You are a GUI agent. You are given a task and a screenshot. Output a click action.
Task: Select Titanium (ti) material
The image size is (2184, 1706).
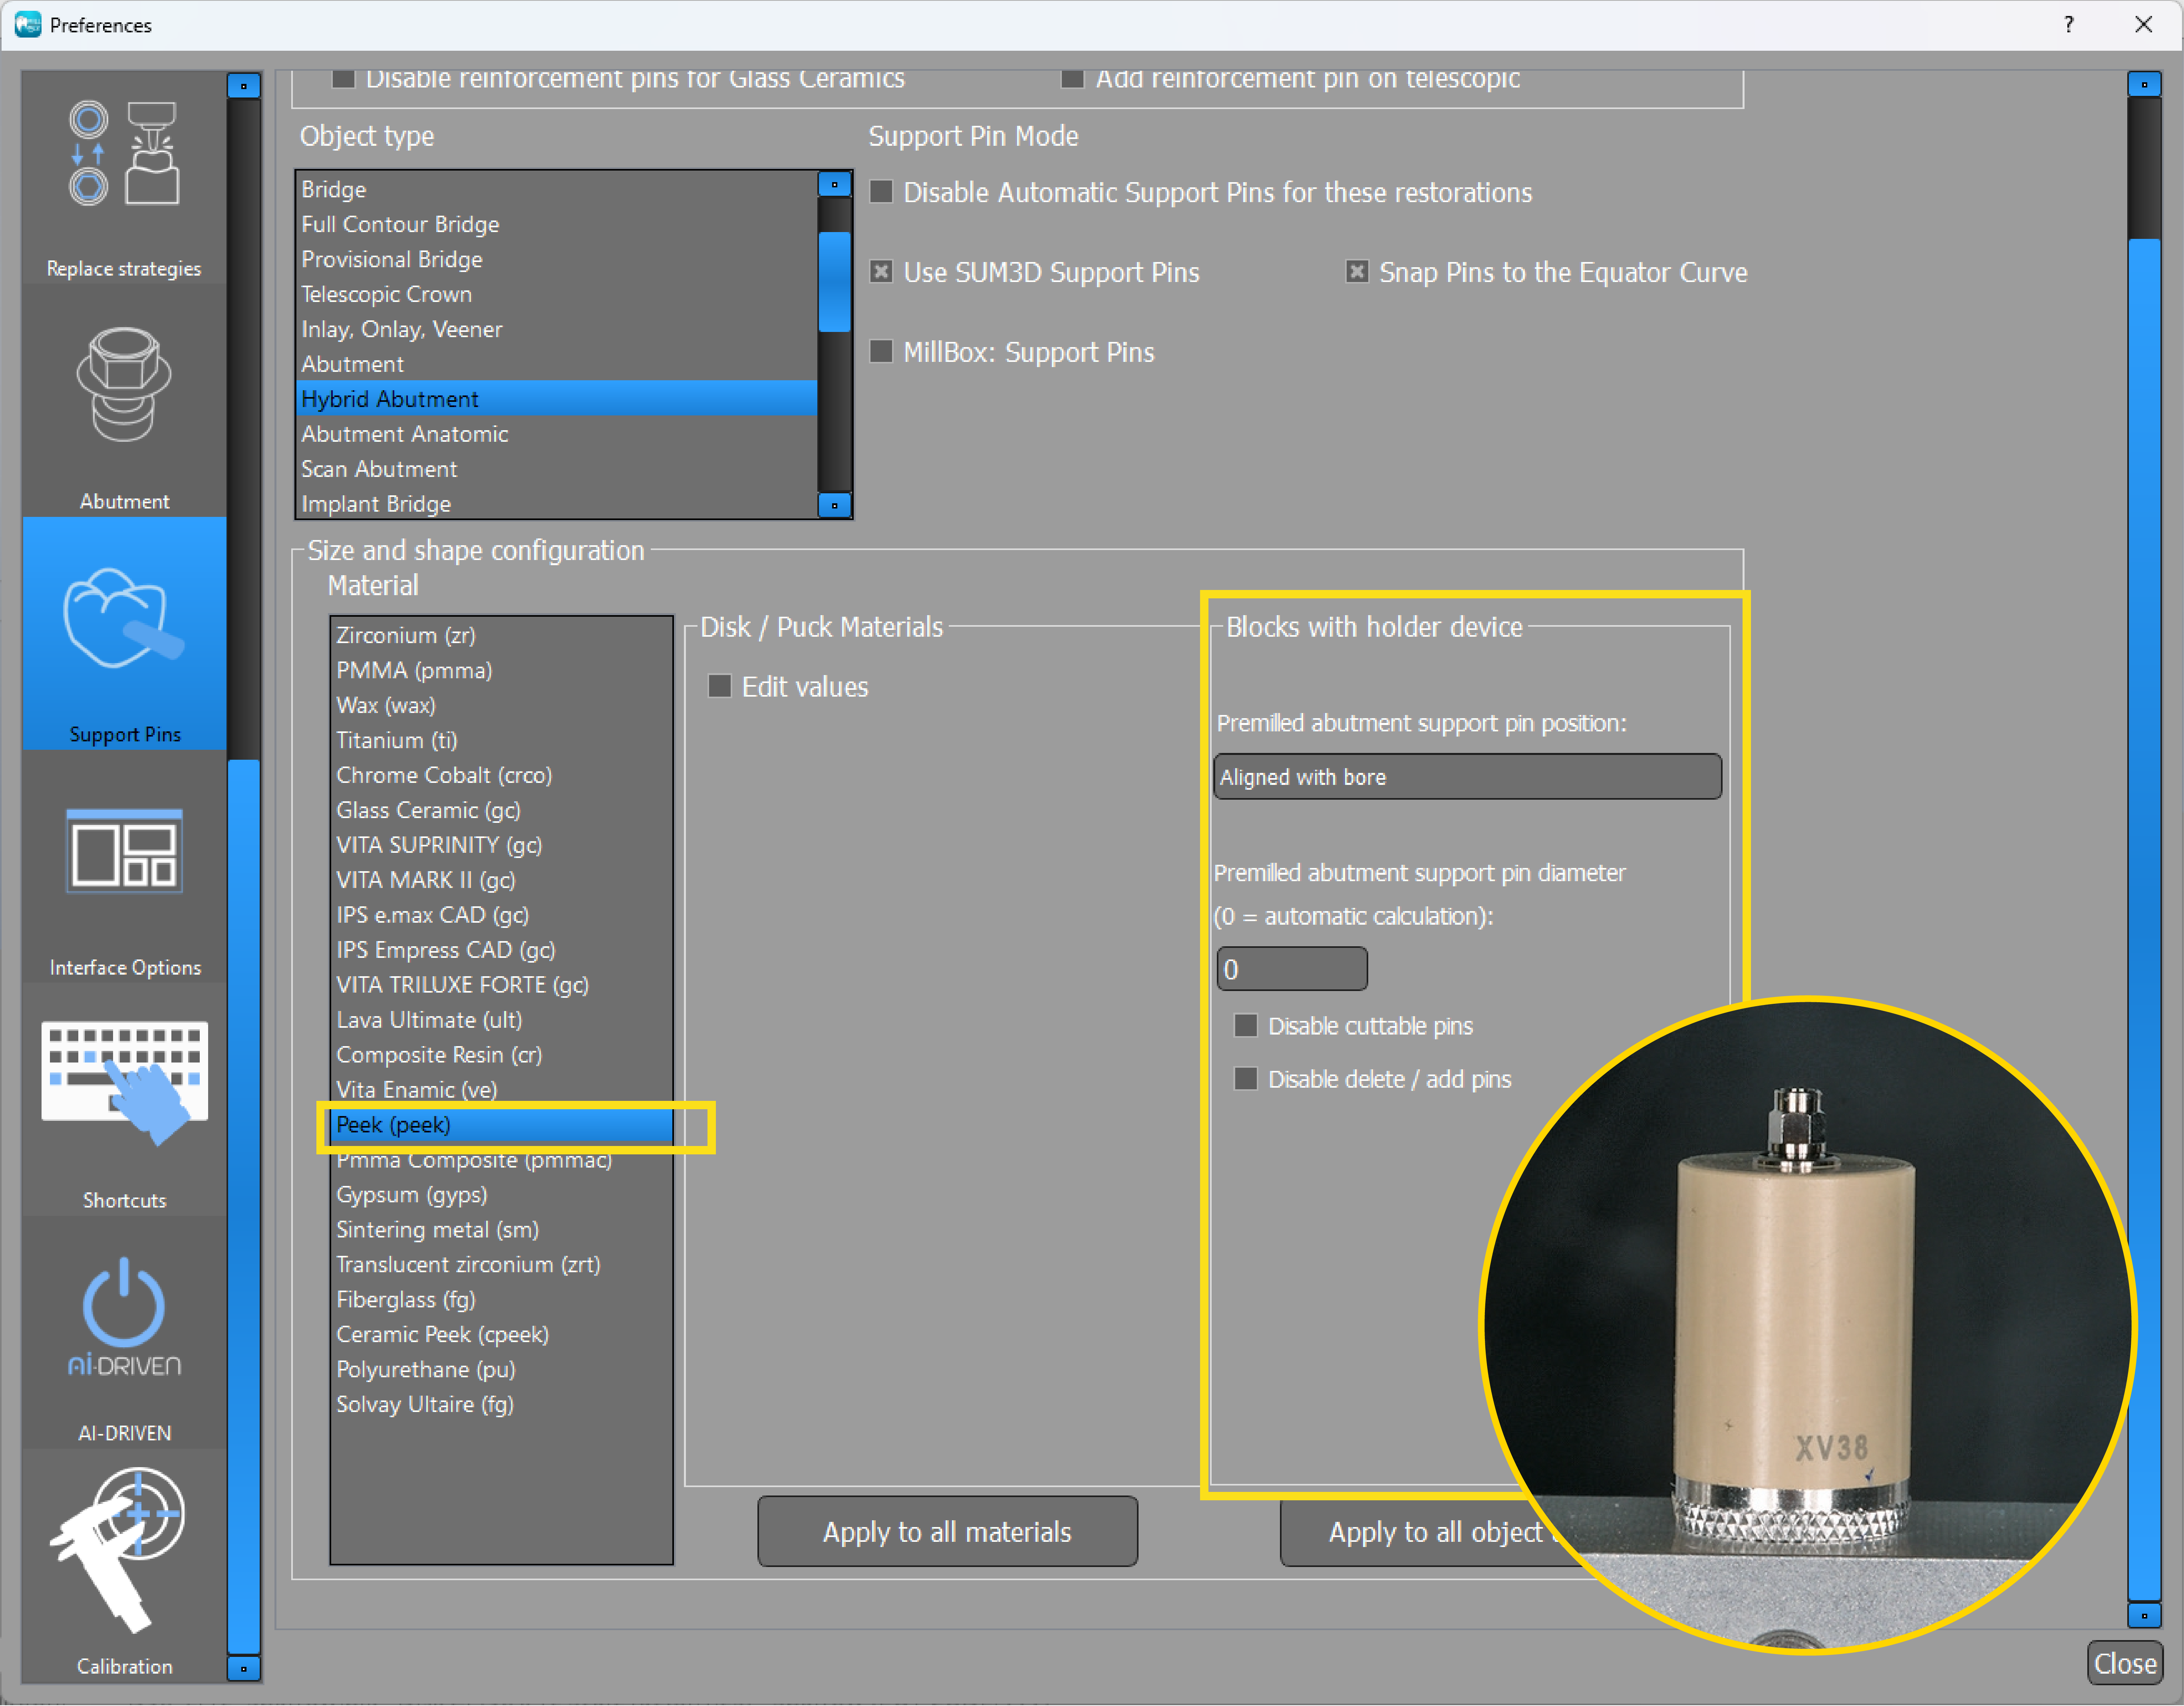(x=502, y=740)
